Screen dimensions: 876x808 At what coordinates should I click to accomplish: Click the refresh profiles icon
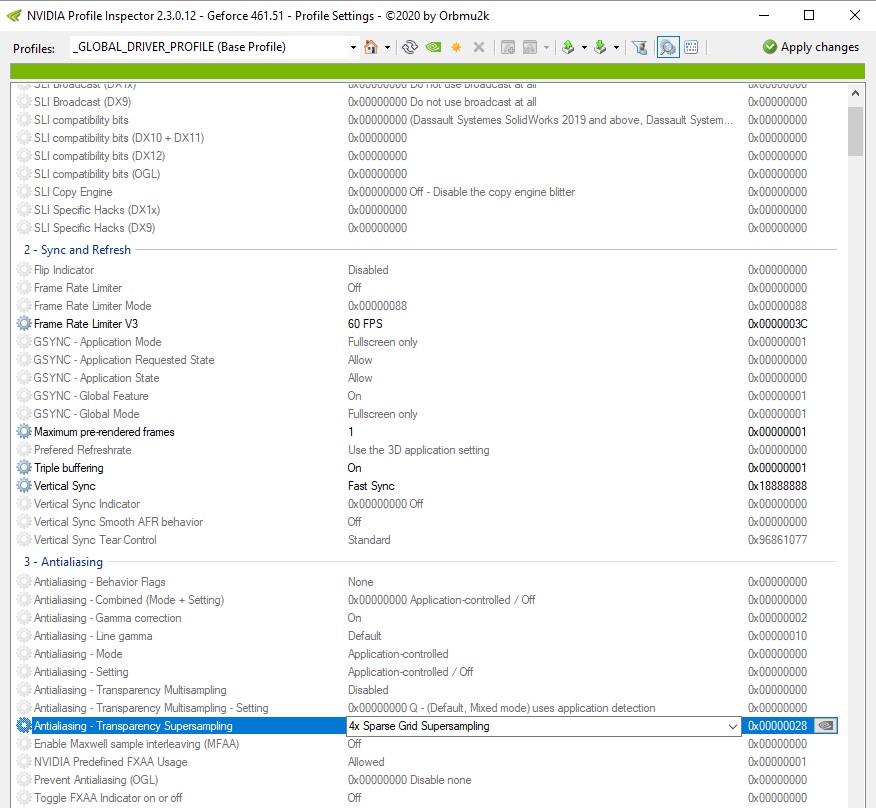[x=410, y=47]
